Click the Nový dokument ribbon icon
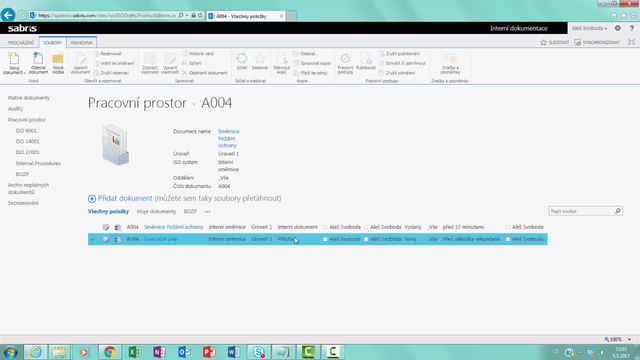The image size is (640, 360). pyautogui.click(x=14, y=63)
